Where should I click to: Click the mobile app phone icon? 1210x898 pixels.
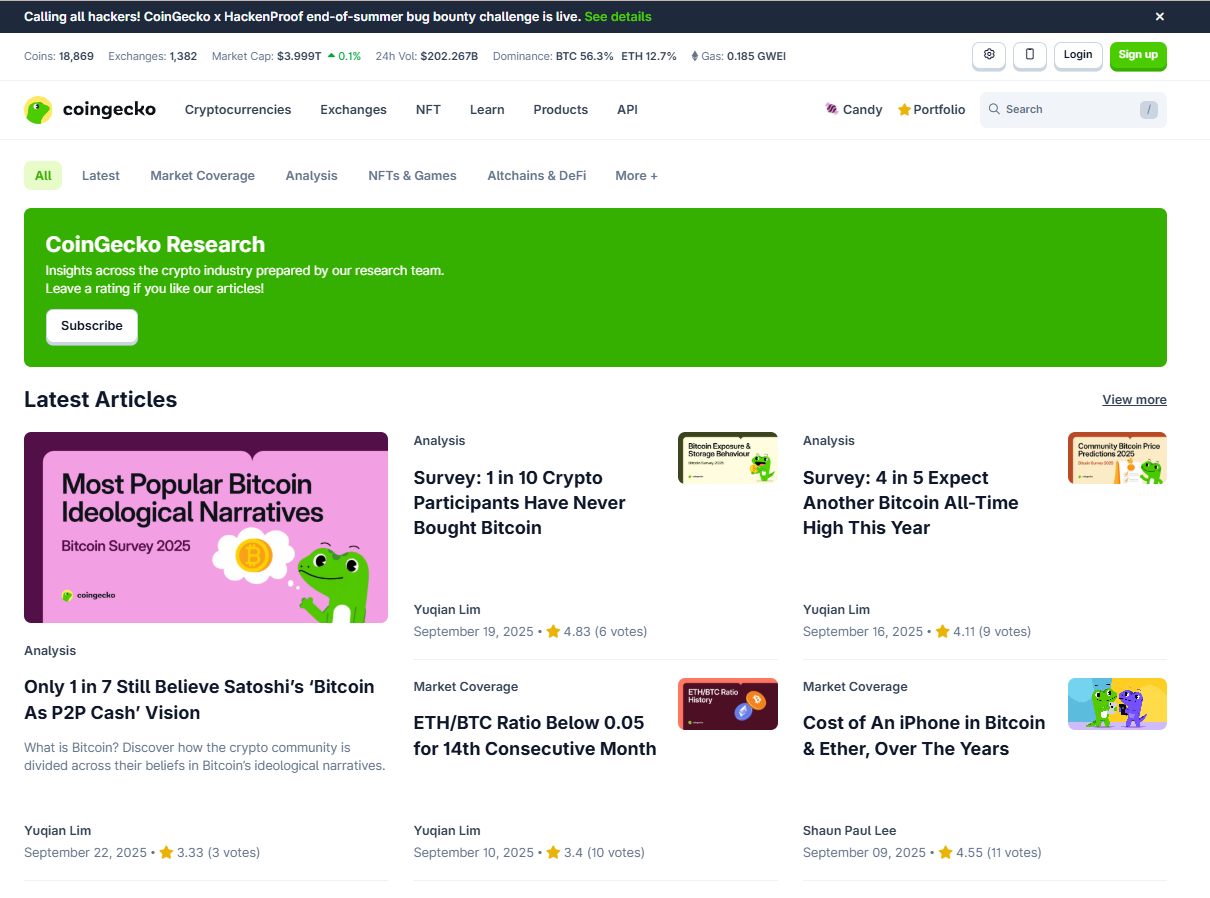click(1029, 55)
